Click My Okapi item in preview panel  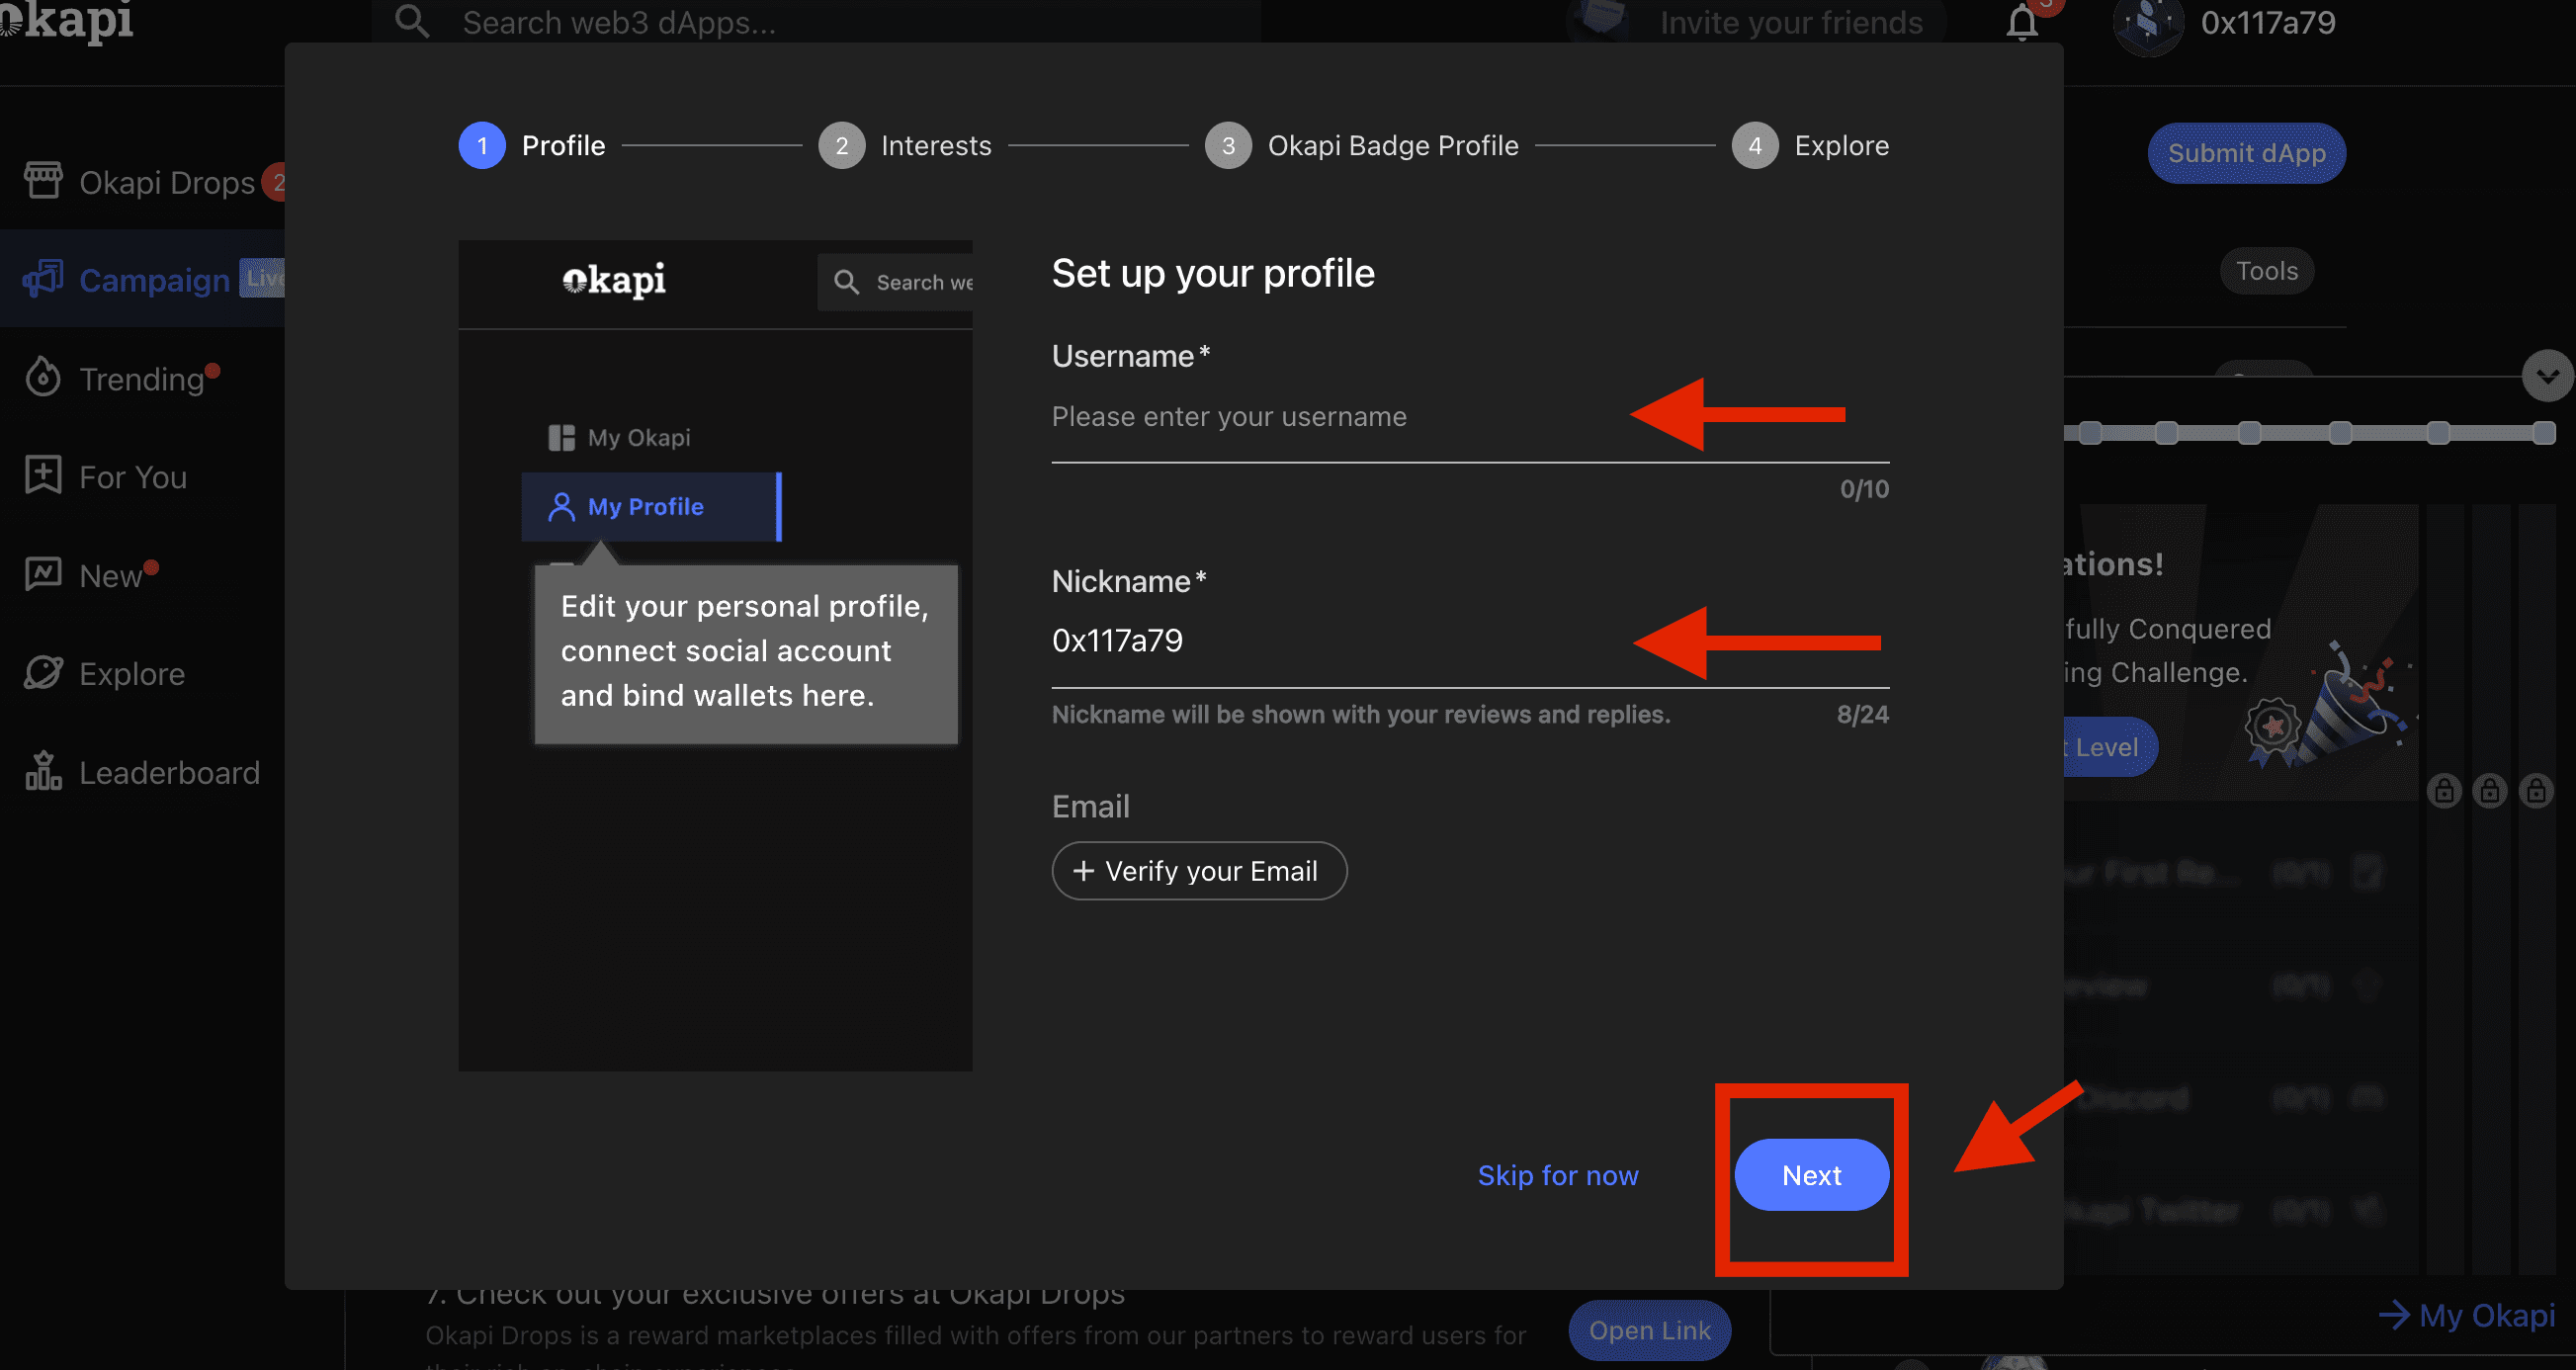(x=620, y=438)
